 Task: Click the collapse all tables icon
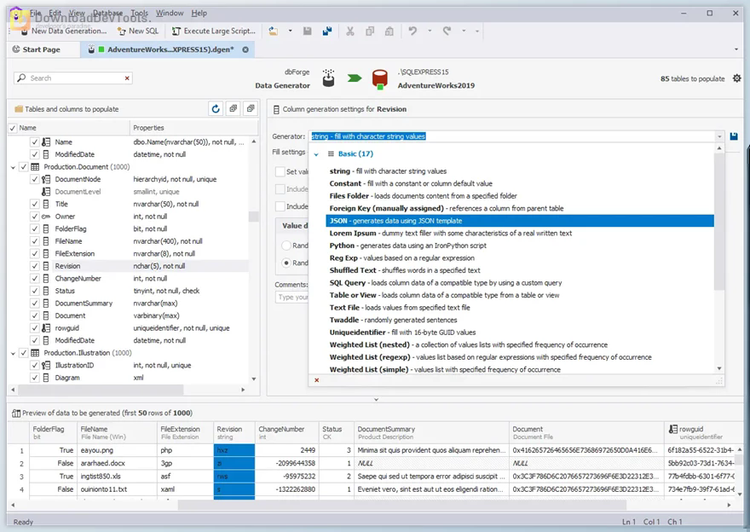250,109
